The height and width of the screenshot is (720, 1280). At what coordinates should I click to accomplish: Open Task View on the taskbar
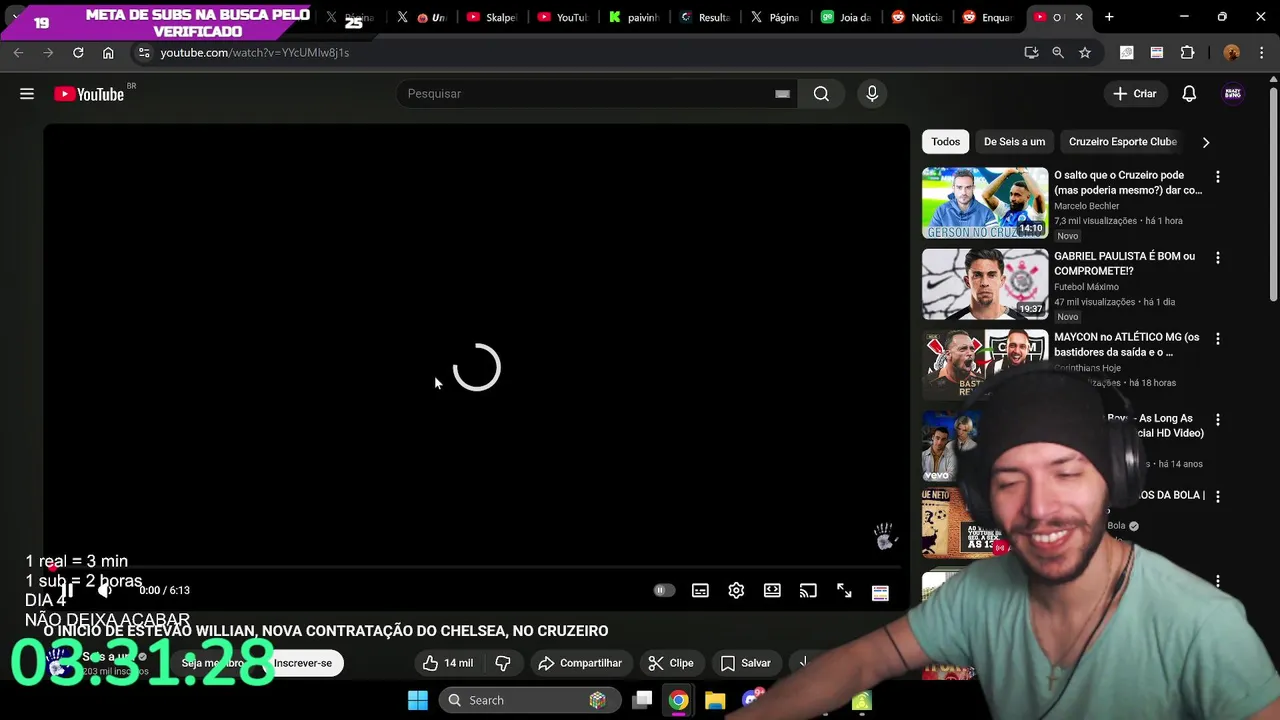pyautogui.click(x=643, y=700)
